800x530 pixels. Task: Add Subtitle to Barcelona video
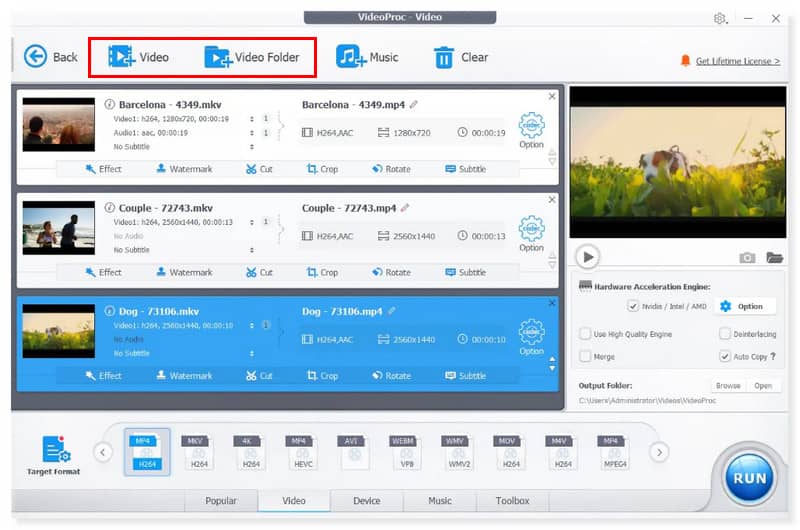[x=465, y=169]
